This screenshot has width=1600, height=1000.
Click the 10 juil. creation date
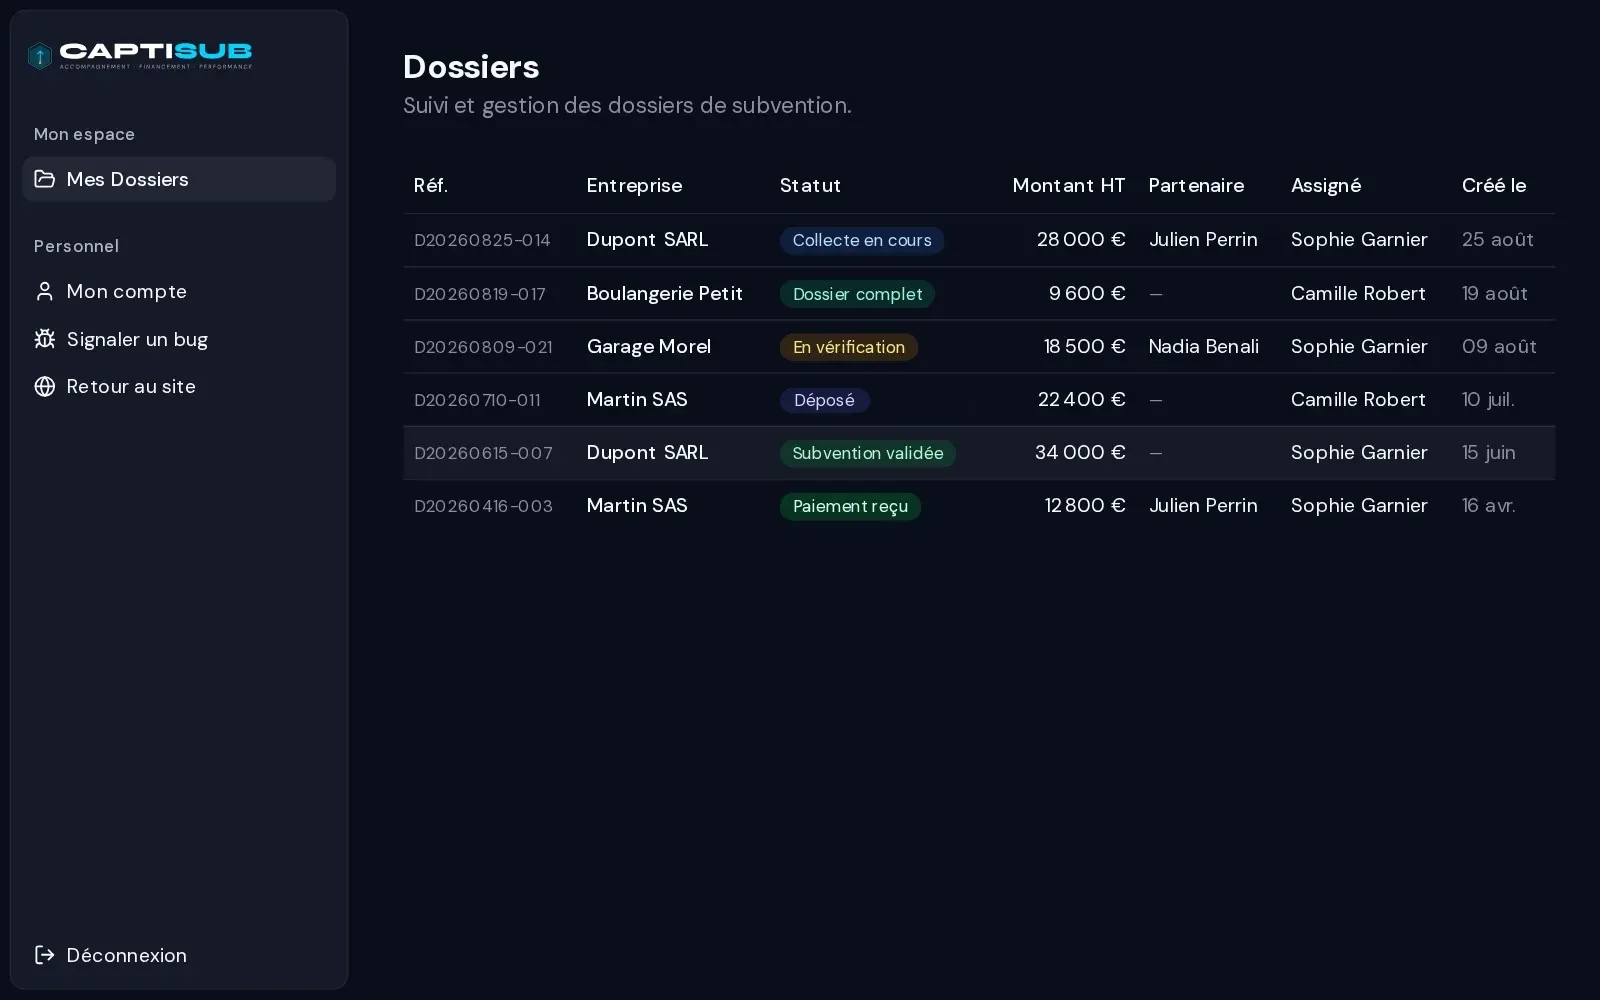pos(1488,399)
